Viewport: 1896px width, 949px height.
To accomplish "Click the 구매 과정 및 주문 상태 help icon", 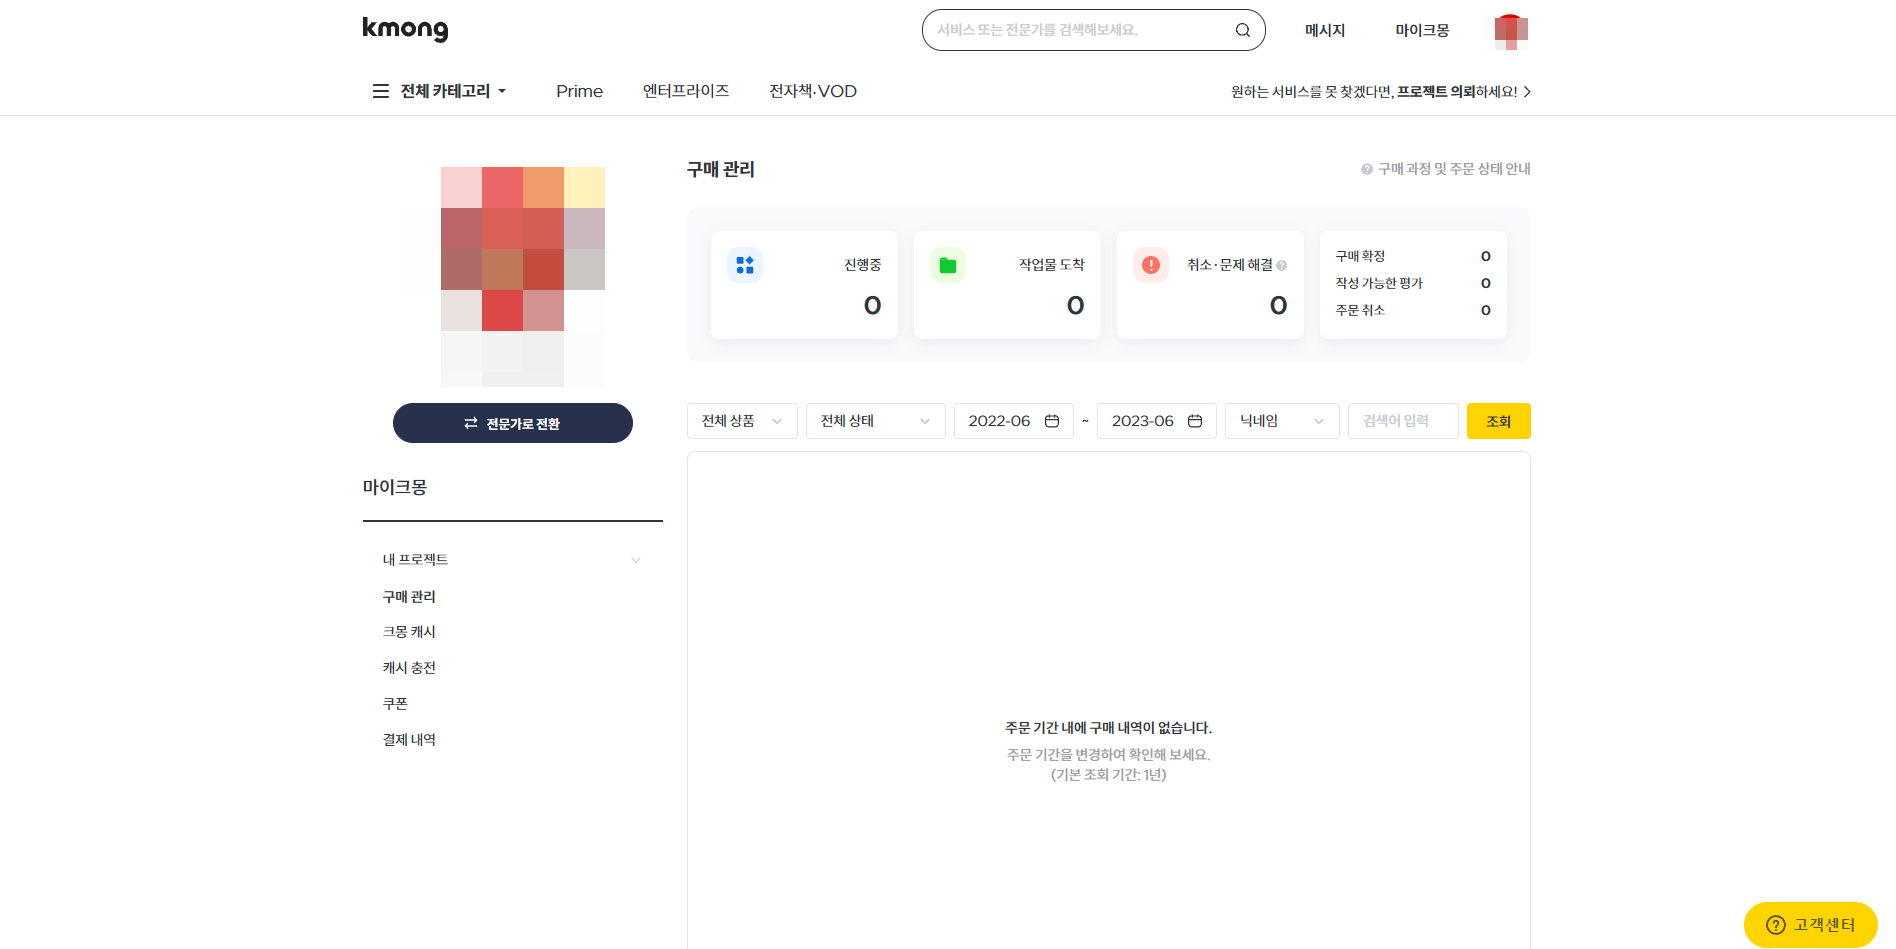I will (x=1366, y=168).
